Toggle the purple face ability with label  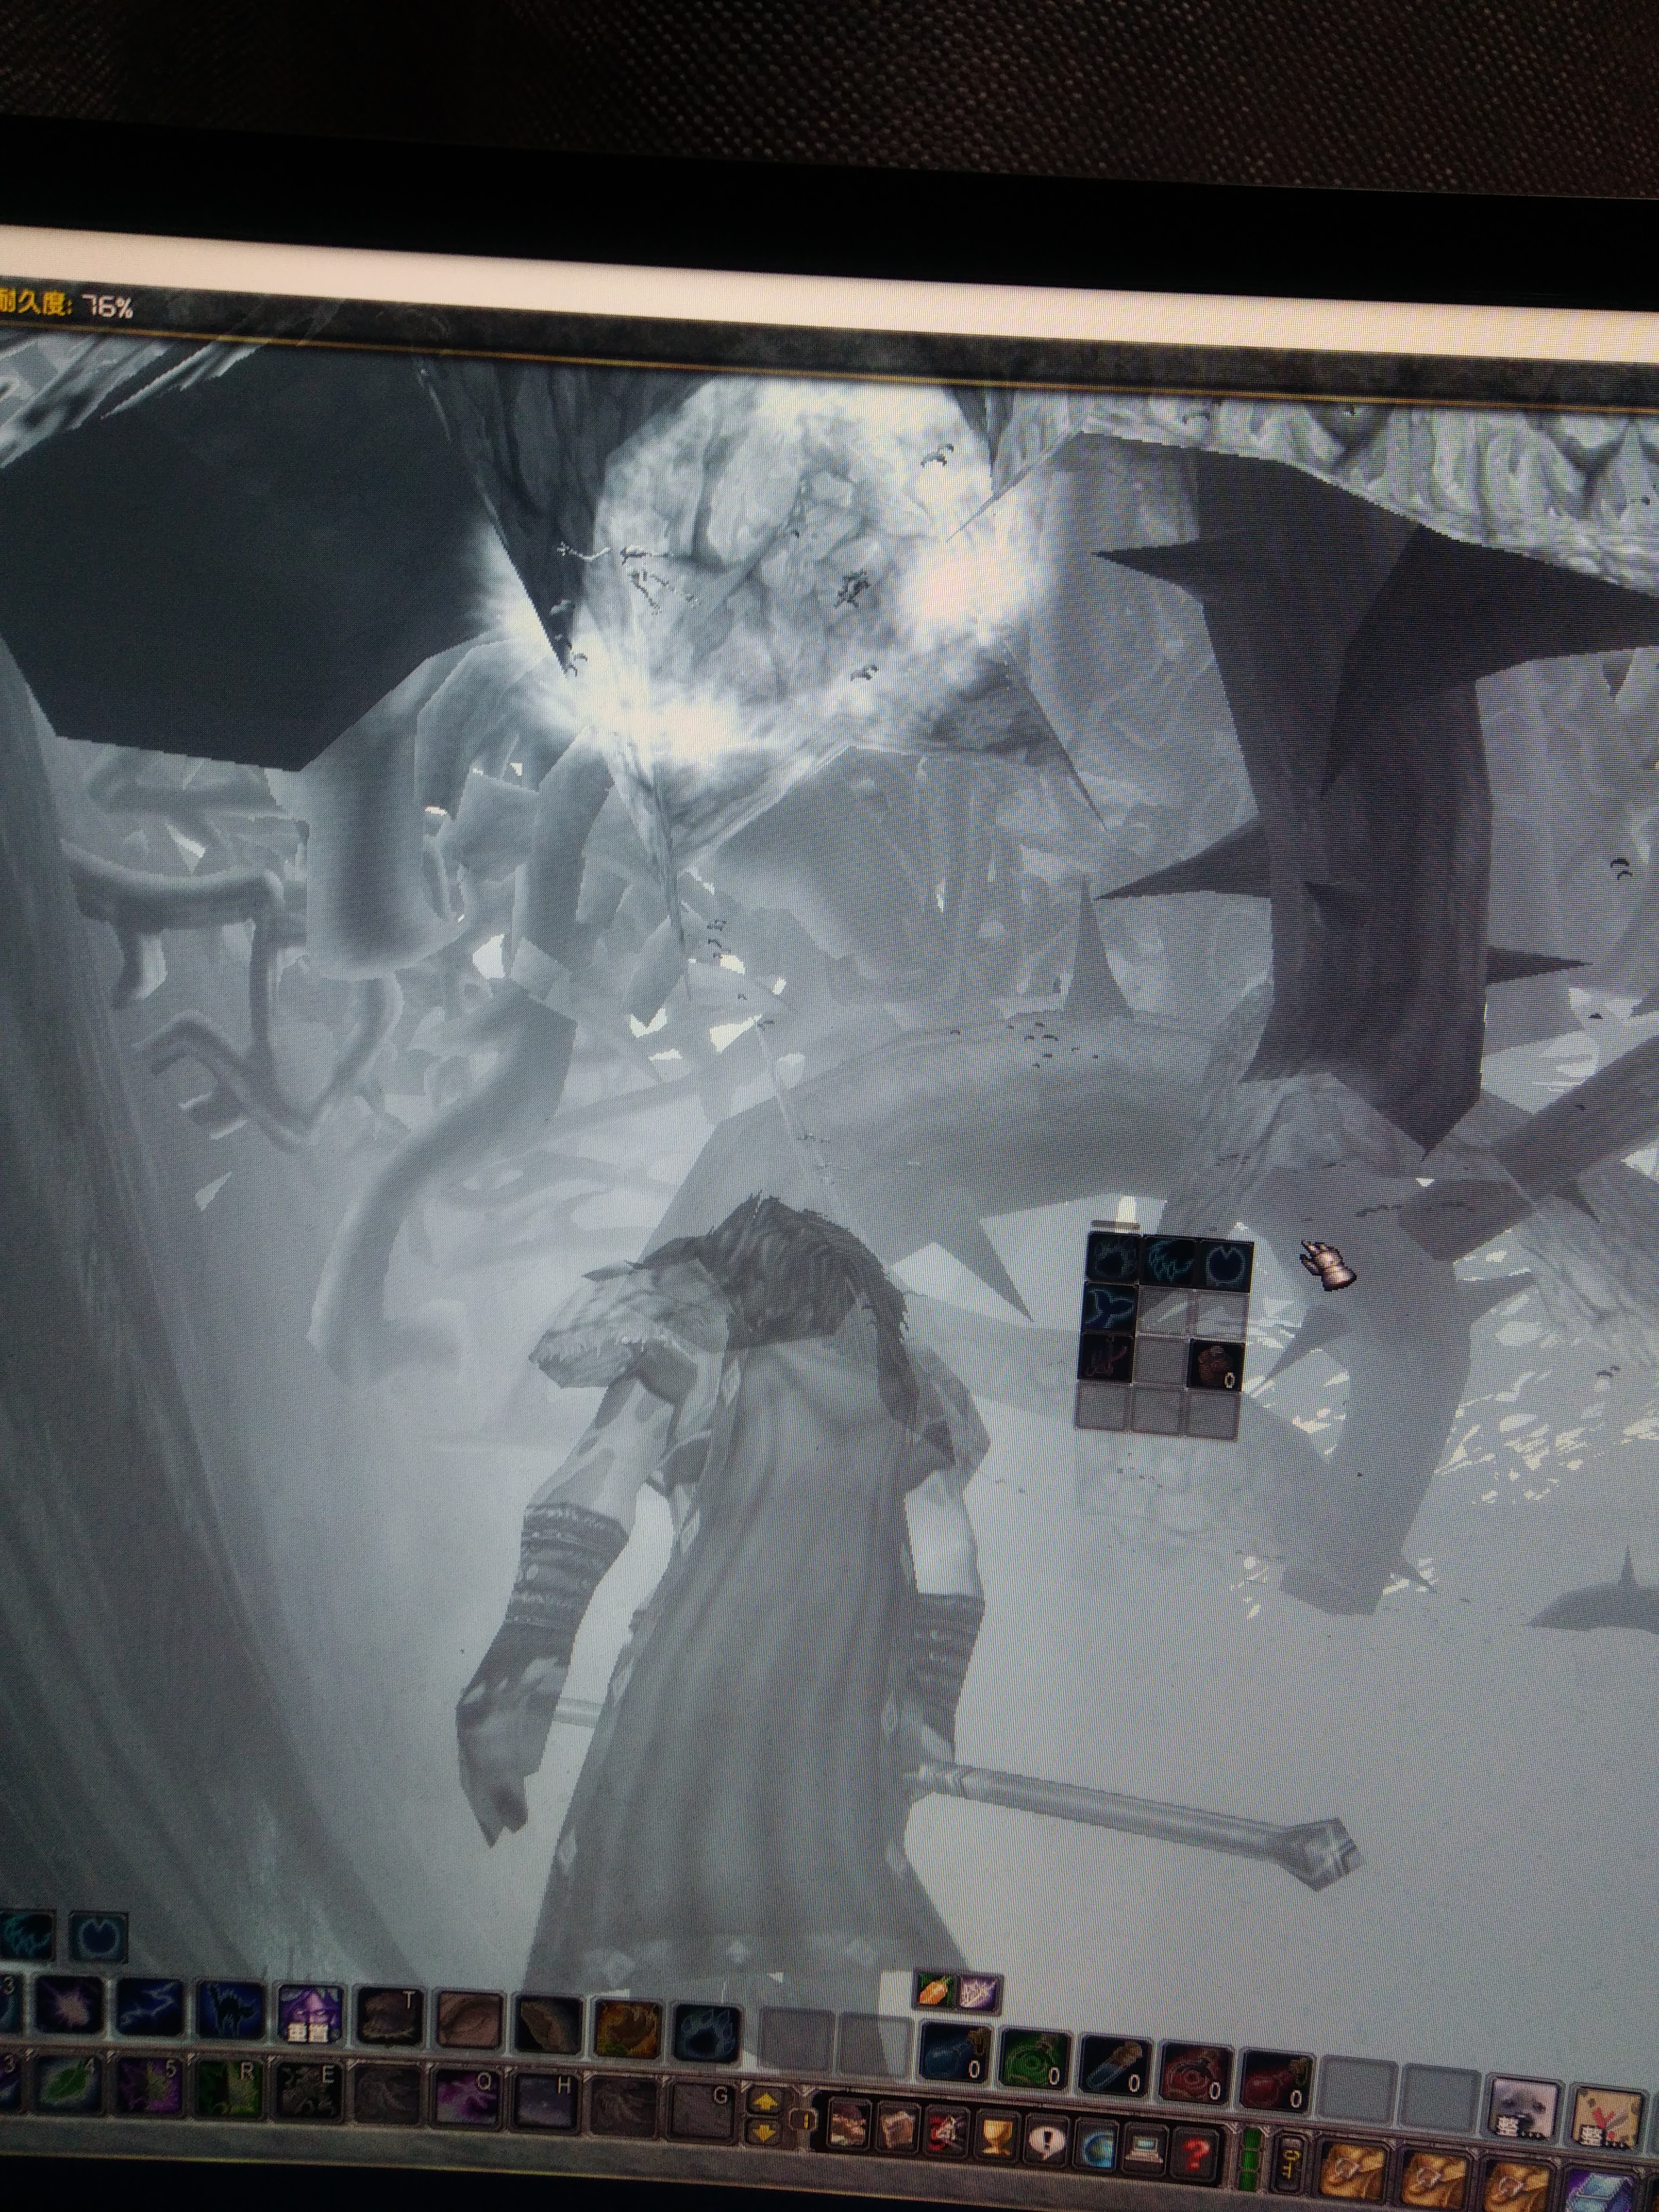click(x=311, y=2013)
